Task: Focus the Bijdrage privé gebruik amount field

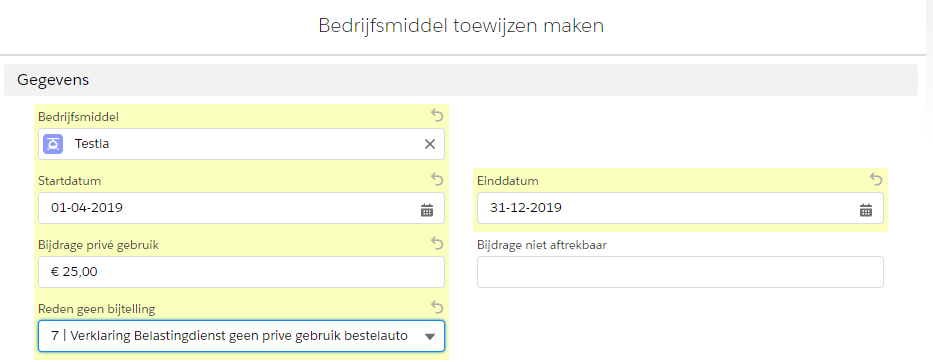Action: (x=241, y=272)
